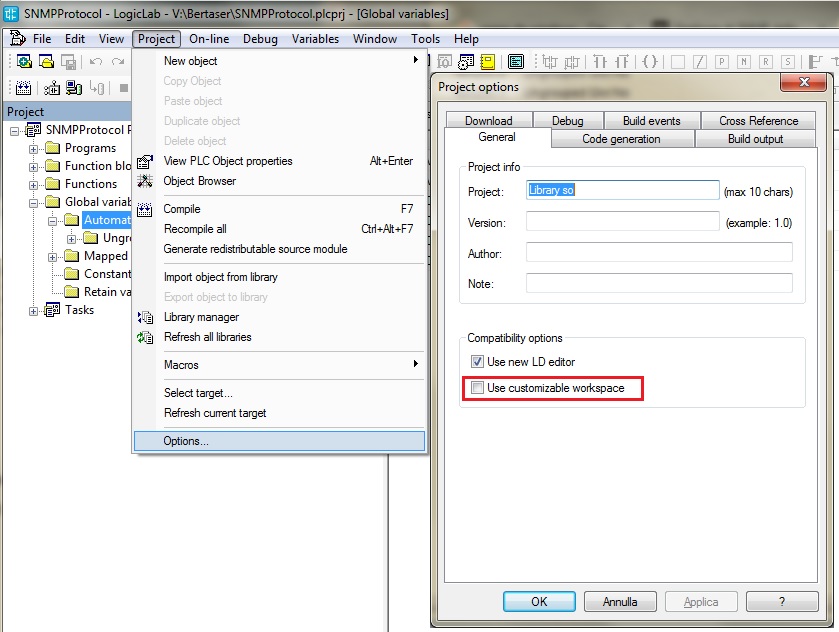Click the negated slash LD icon
The width and height of the screenshot is (839, 632).
pos(699,62)
